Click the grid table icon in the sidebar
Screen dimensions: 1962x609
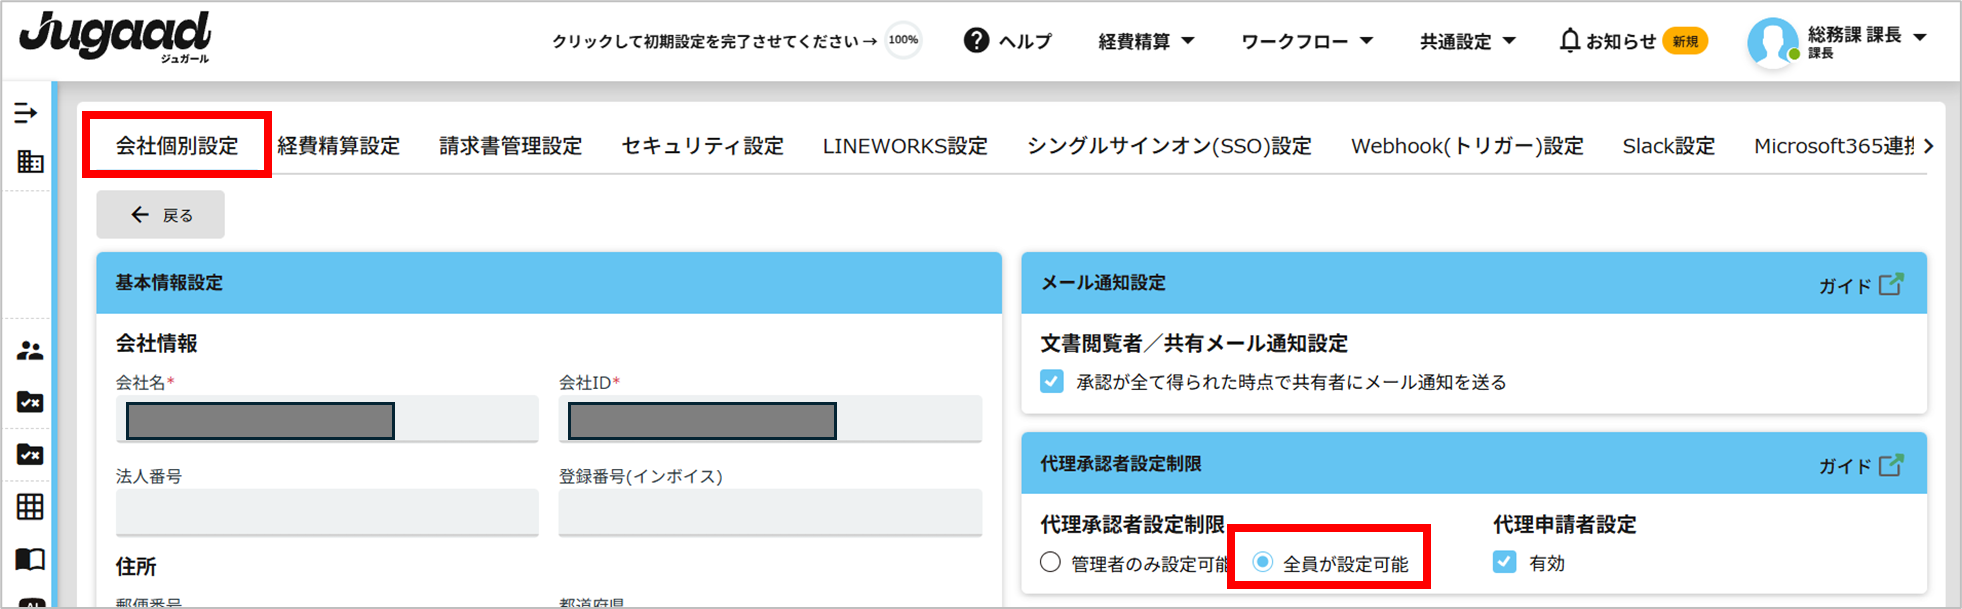pos(30,507)
